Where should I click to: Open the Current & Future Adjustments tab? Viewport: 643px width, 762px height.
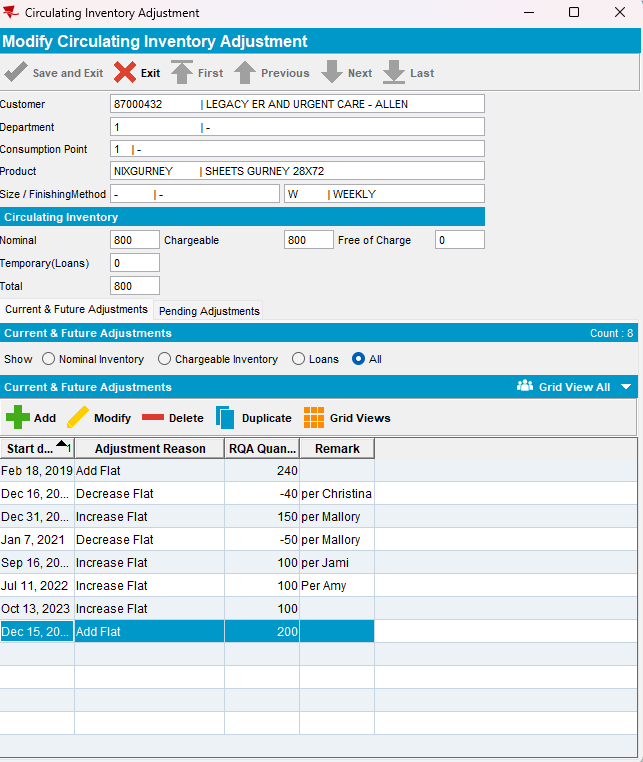click(76, 310)
